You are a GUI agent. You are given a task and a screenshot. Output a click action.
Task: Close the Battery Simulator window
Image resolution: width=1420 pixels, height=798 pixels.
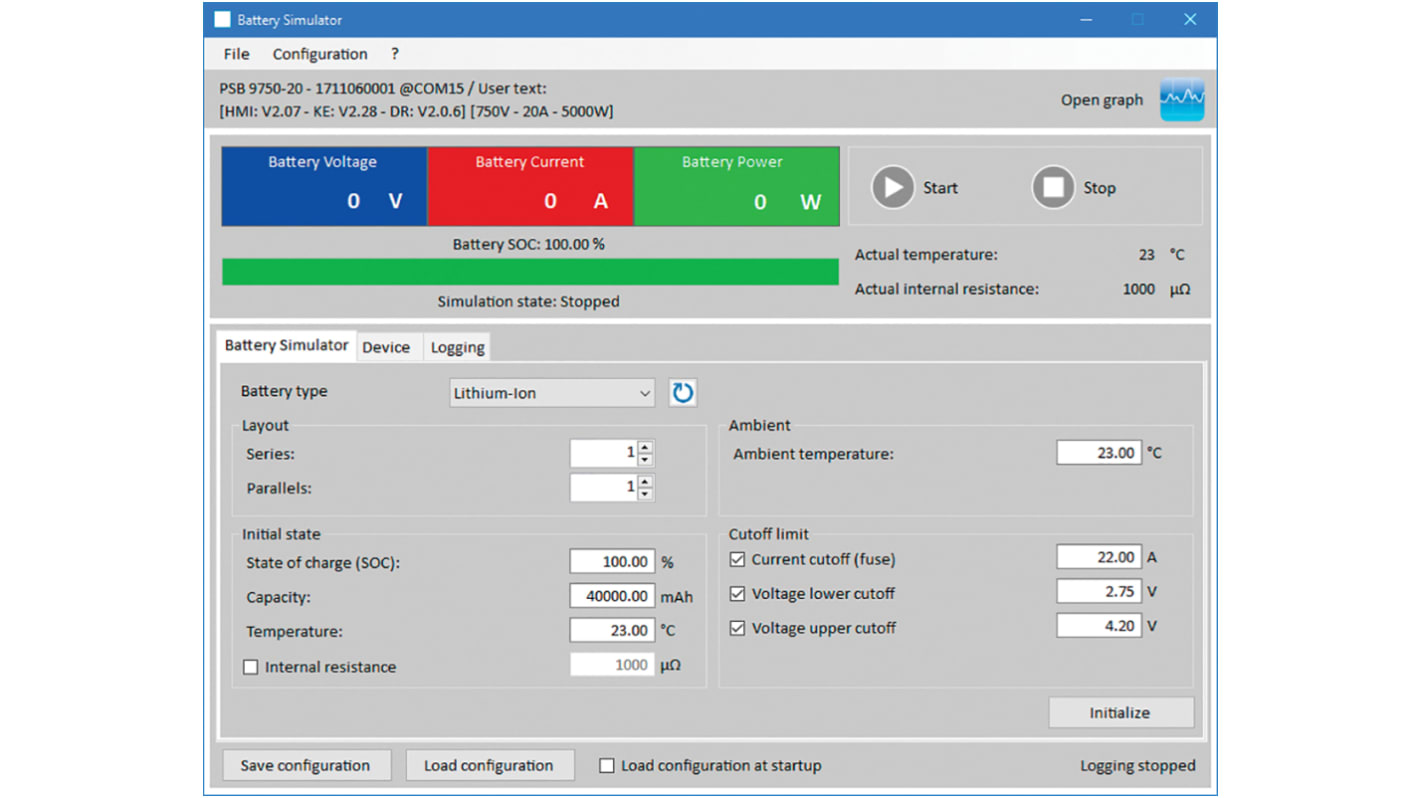point(1190,19)
